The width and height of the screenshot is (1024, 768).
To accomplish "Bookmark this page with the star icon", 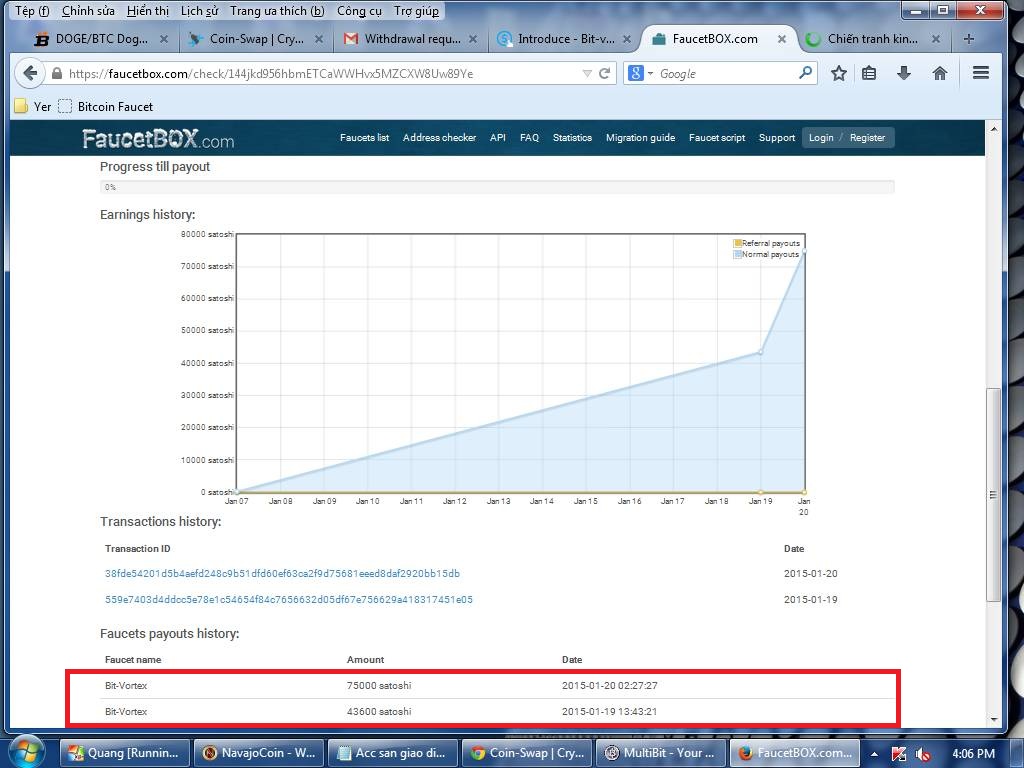I will (x=839, y=73).
